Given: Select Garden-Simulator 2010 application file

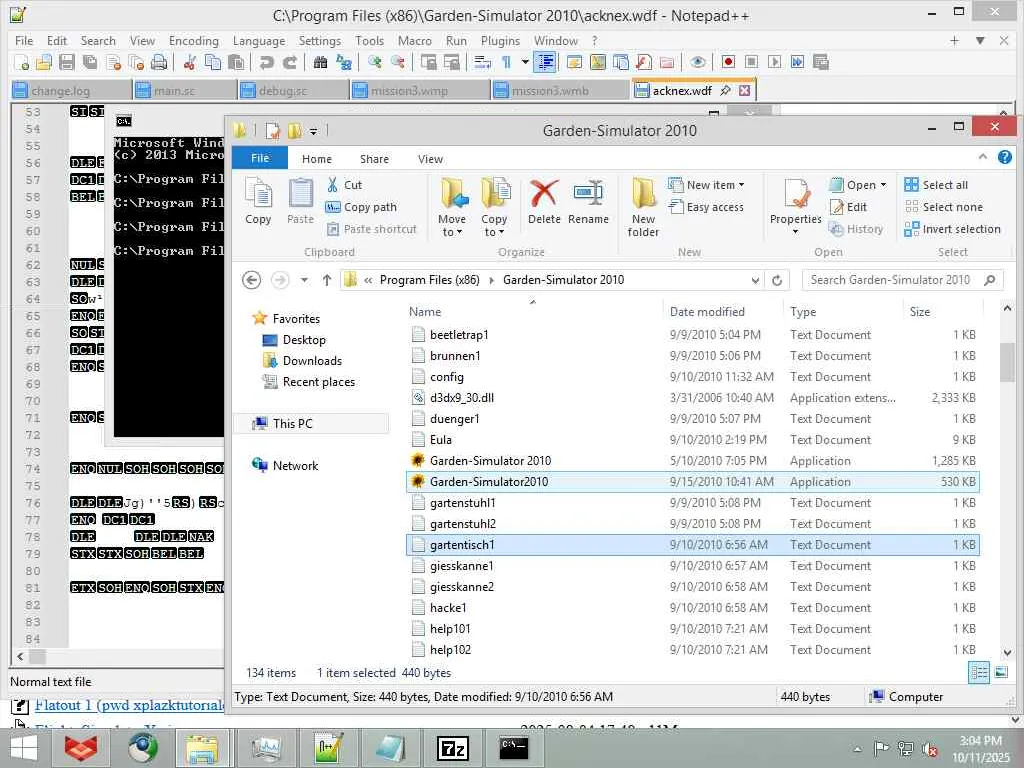Looking at the screenshot, I should click(692, 461).
